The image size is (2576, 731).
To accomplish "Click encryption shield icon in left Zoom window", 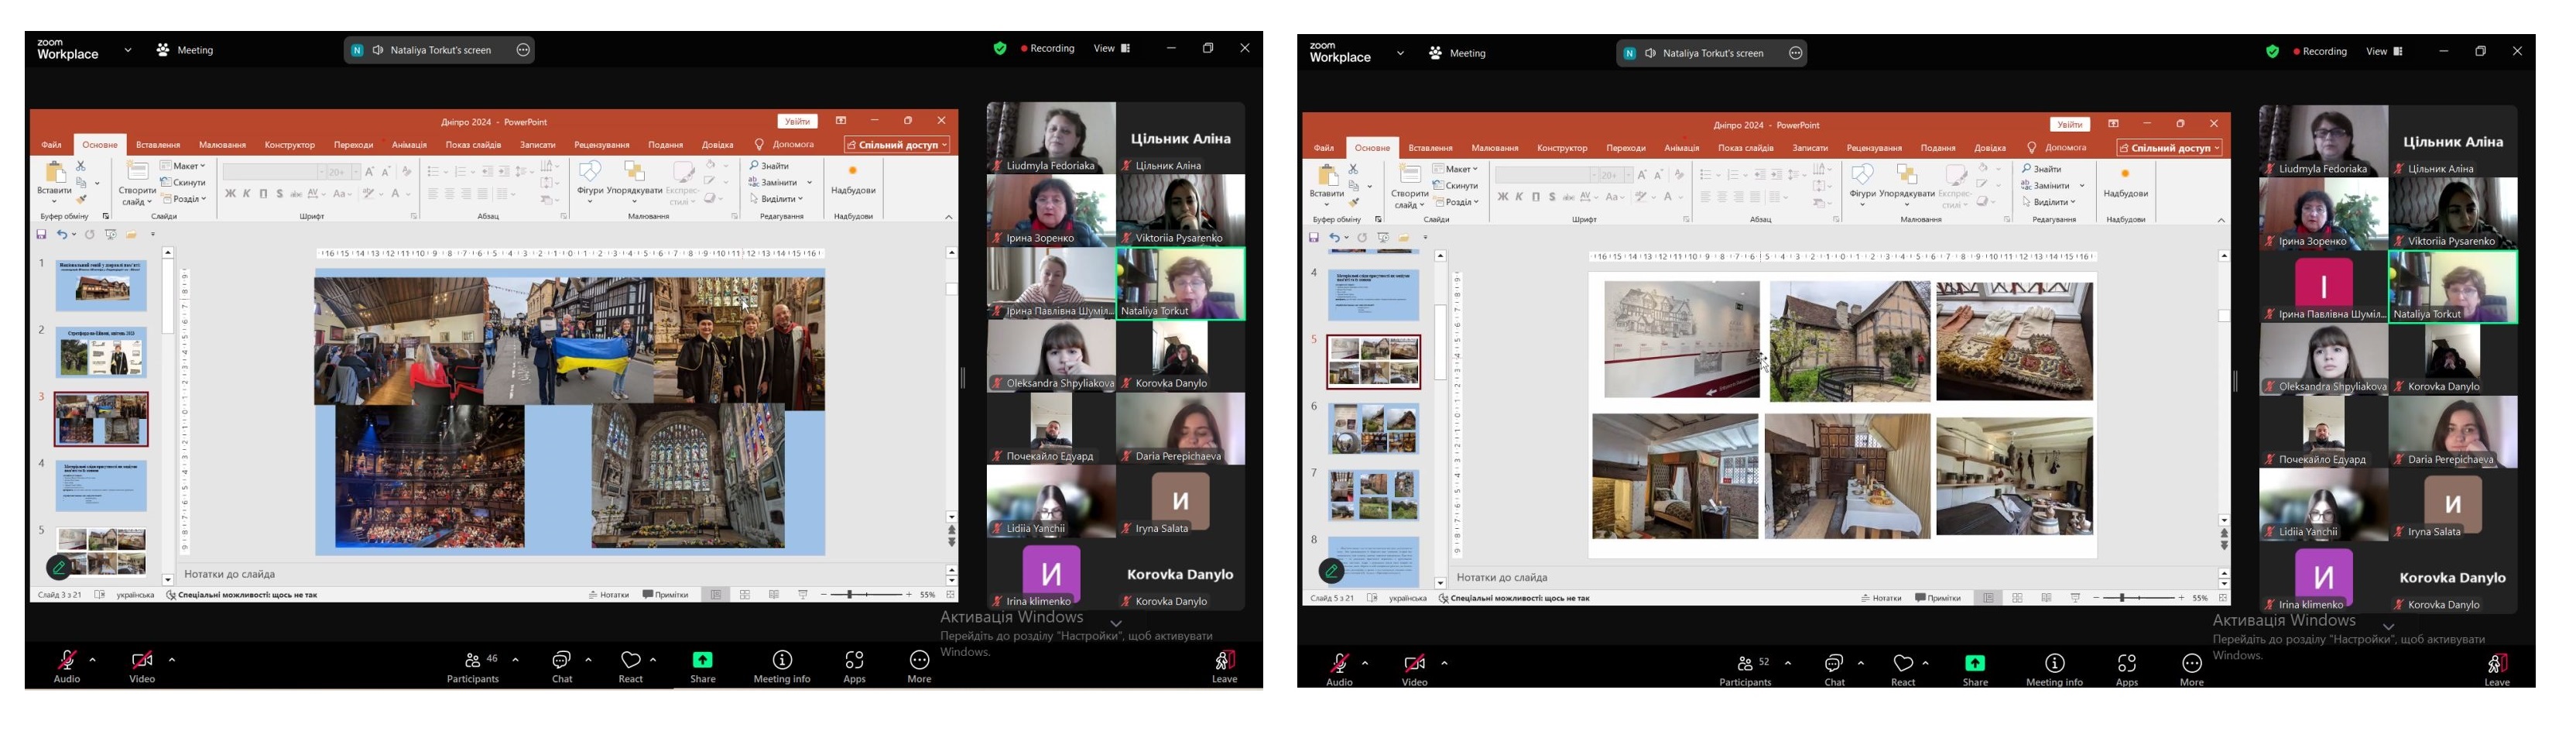I will [999, 49].
